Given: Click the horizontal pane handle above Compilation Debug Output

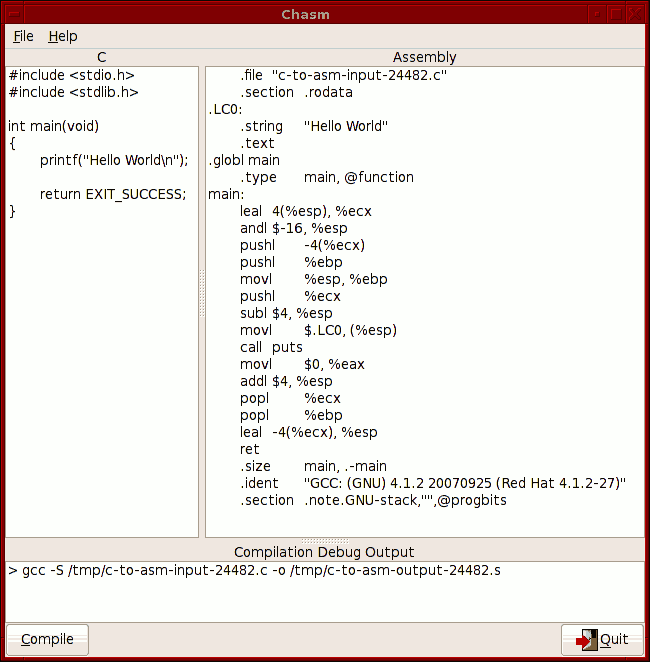Looking at the screenshot, I should [x=325, y=541].
